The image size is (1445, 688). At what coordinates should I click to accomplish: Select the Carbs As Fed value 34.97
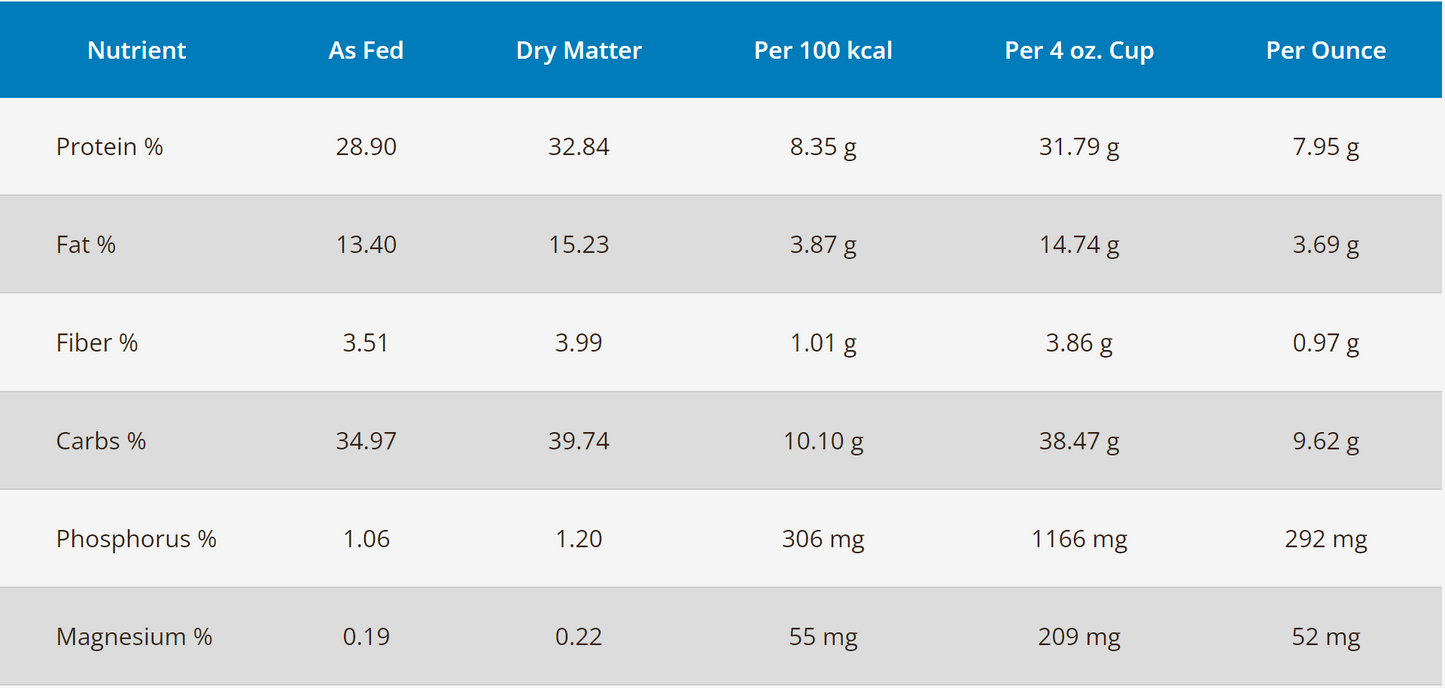(366, 441)
